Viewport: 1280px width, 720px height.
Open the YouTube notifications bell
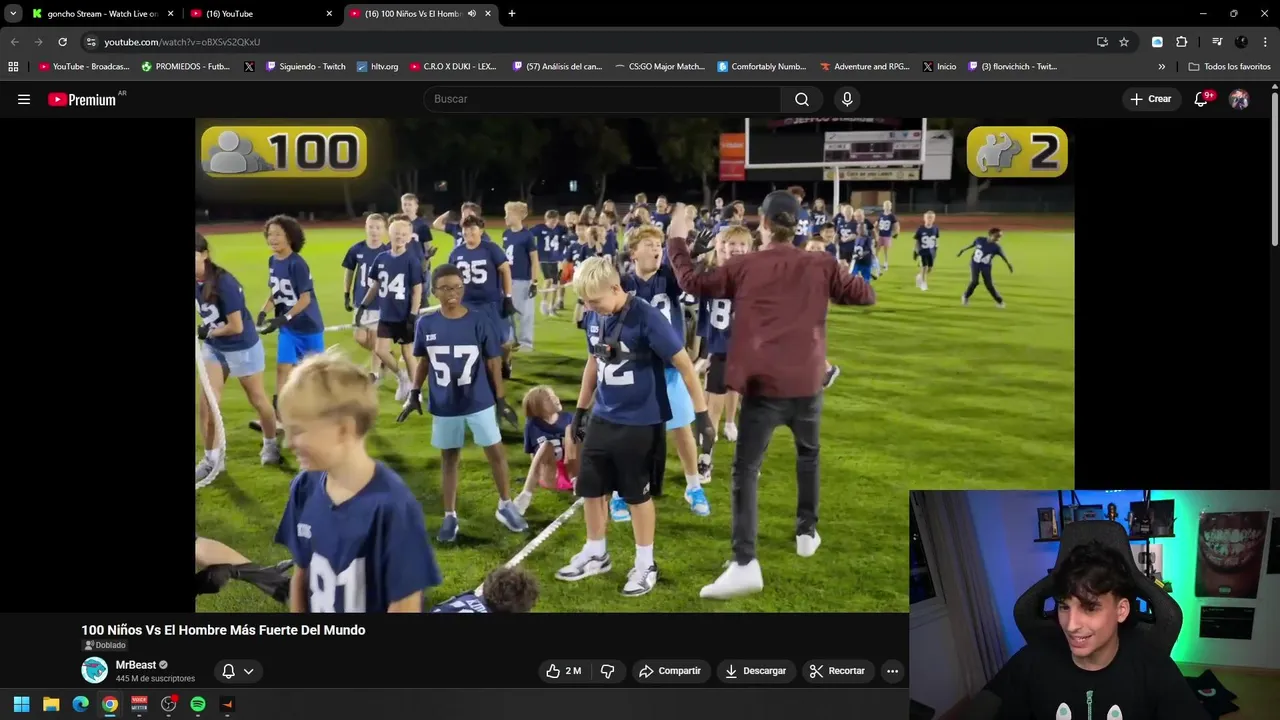tap(1202, 99)
